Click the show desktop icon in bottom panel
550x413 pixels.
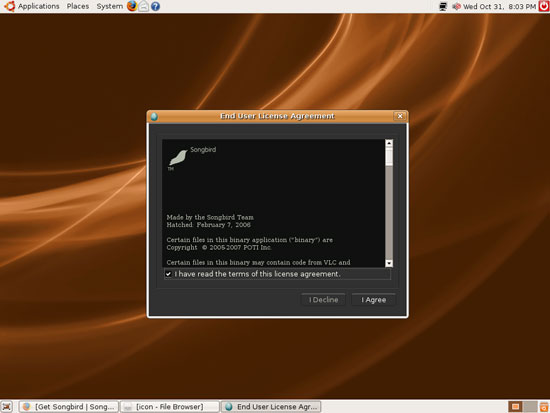point(7,407)
